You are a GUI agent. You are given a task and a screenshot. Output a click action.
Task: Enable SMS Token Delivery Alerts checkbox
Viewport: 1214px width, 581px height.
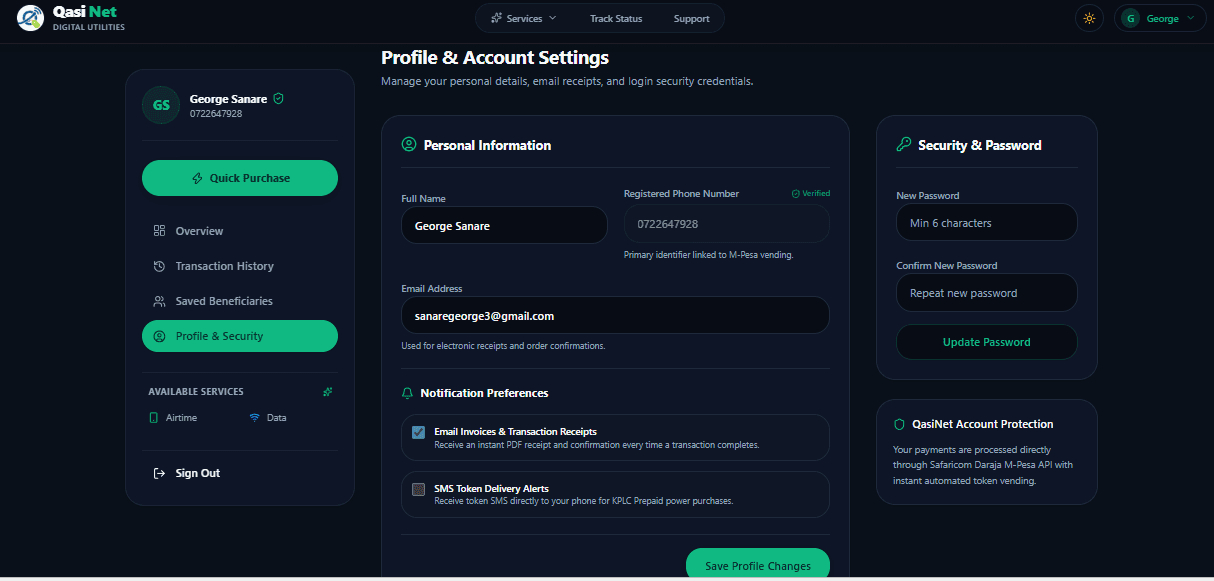point(418,490)
